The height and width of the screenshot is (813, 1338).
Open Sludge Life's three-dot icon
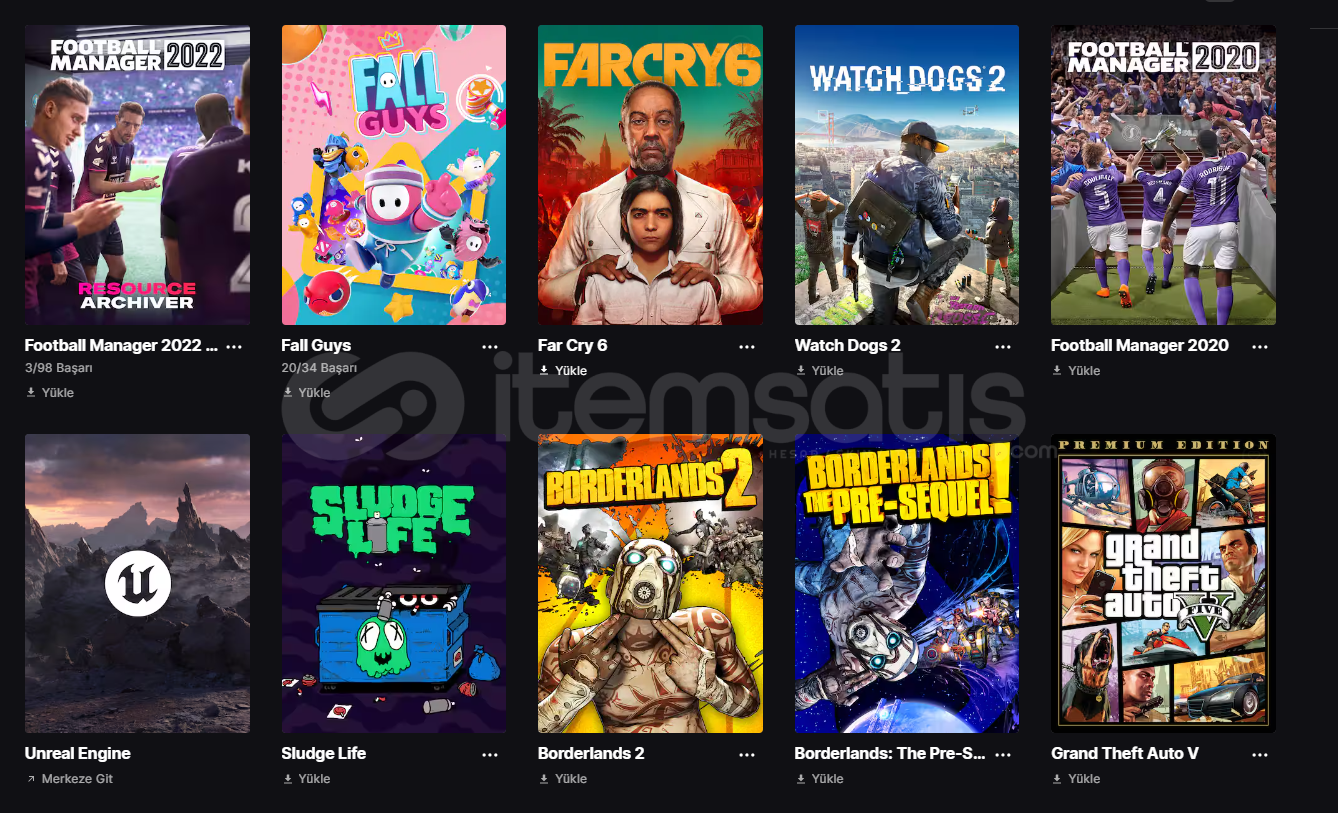490,754
